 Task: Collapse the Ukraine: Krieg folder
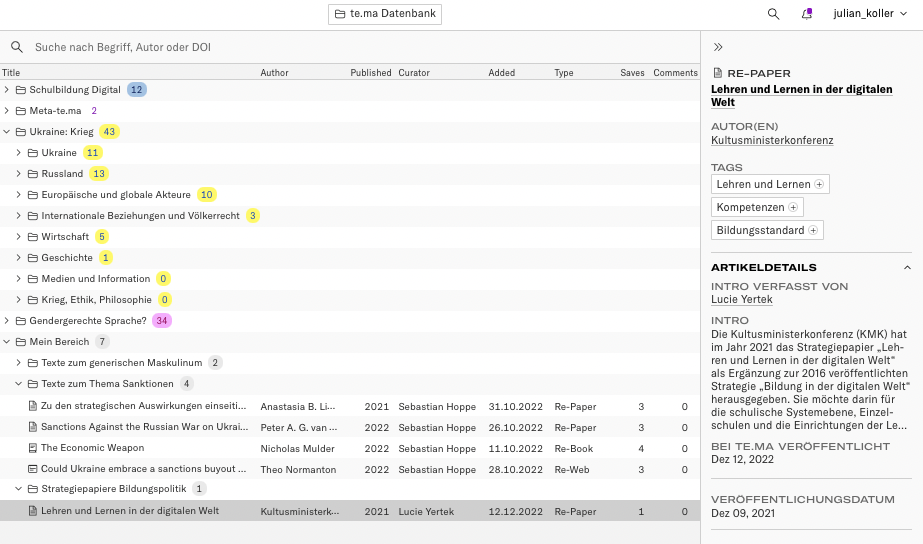(x=7, y=132)
